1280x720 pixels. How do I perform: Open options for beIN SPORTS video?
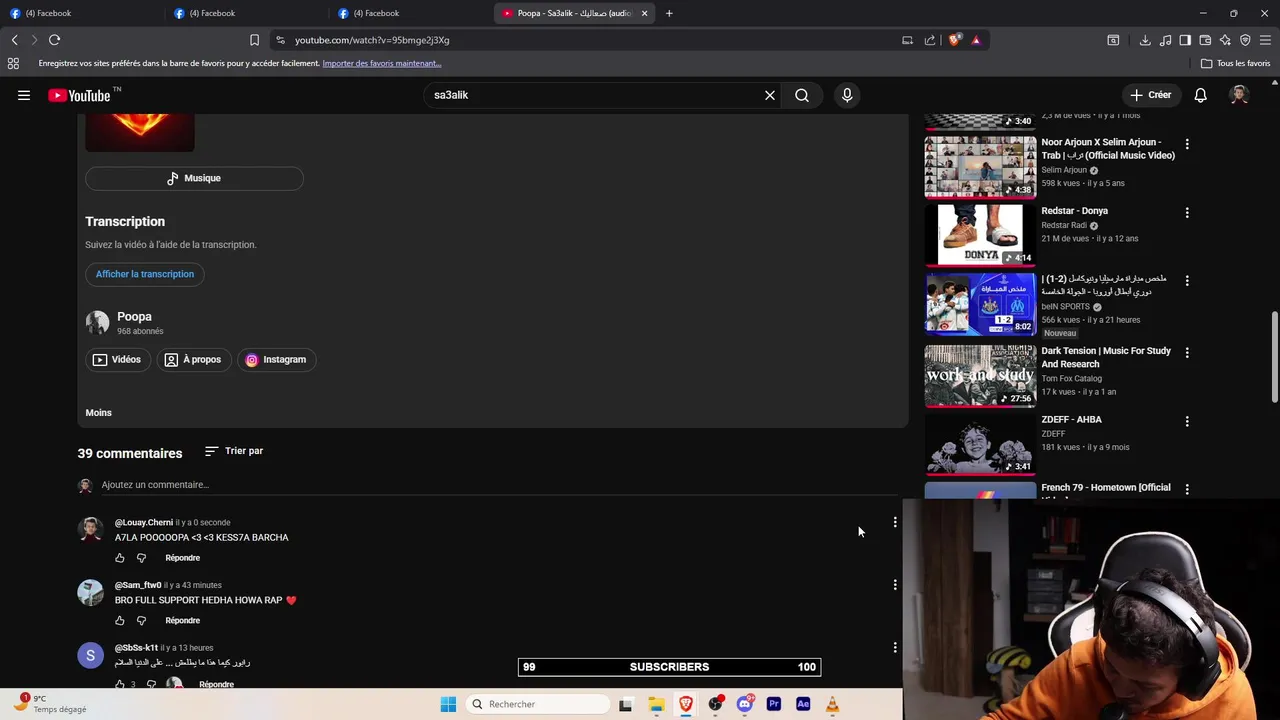[x=1187, y=282]
